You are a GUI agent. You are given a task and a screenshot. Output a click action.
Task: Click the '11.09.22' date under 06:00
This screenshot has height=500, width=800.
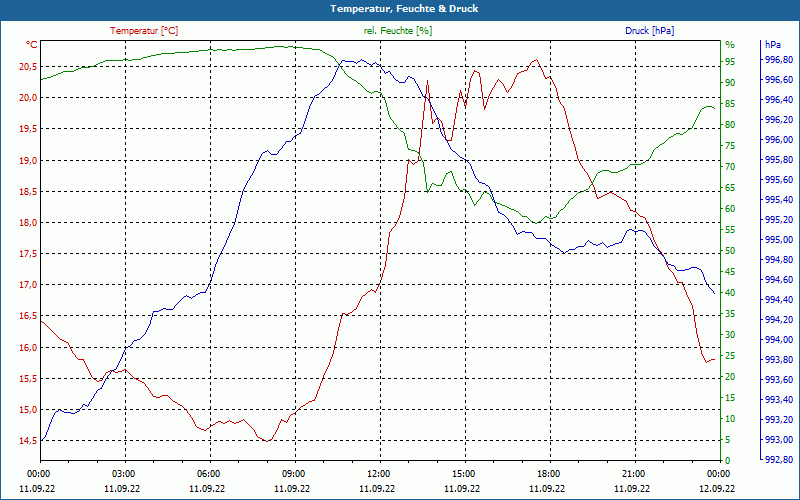207,489
